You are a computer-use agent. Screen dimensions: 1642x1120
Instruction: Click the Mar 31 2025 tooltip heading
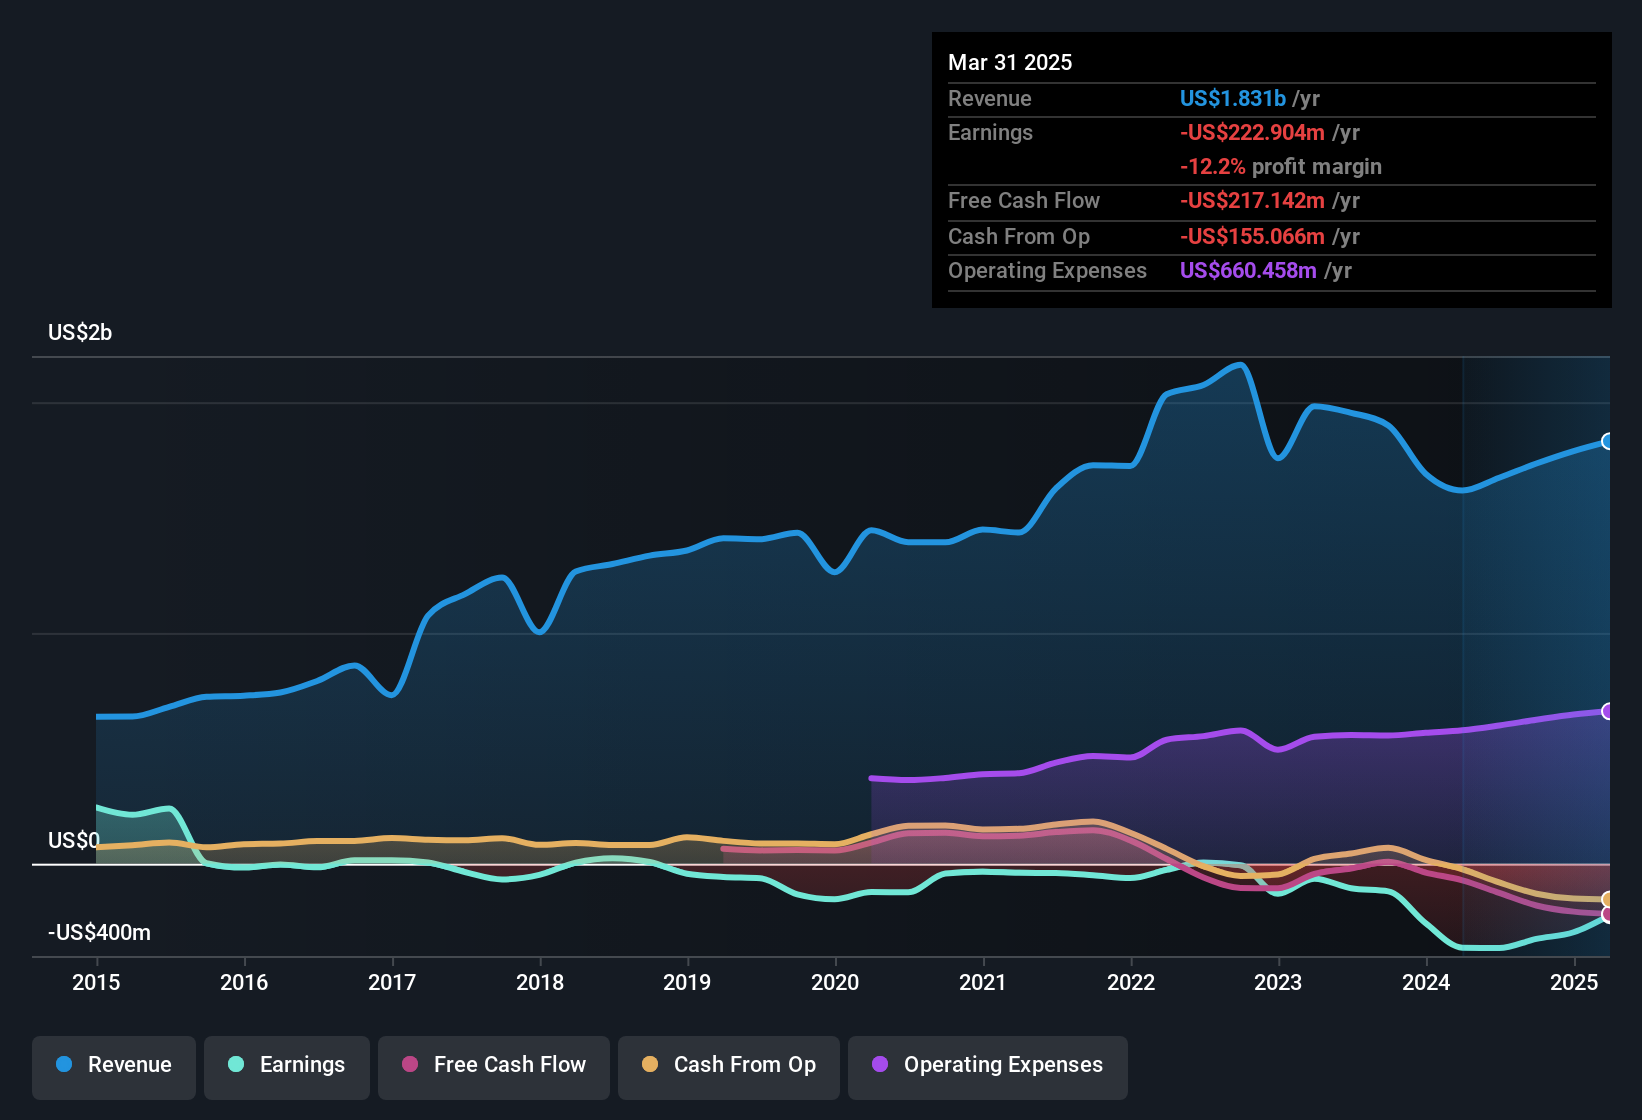(1010, 62)
